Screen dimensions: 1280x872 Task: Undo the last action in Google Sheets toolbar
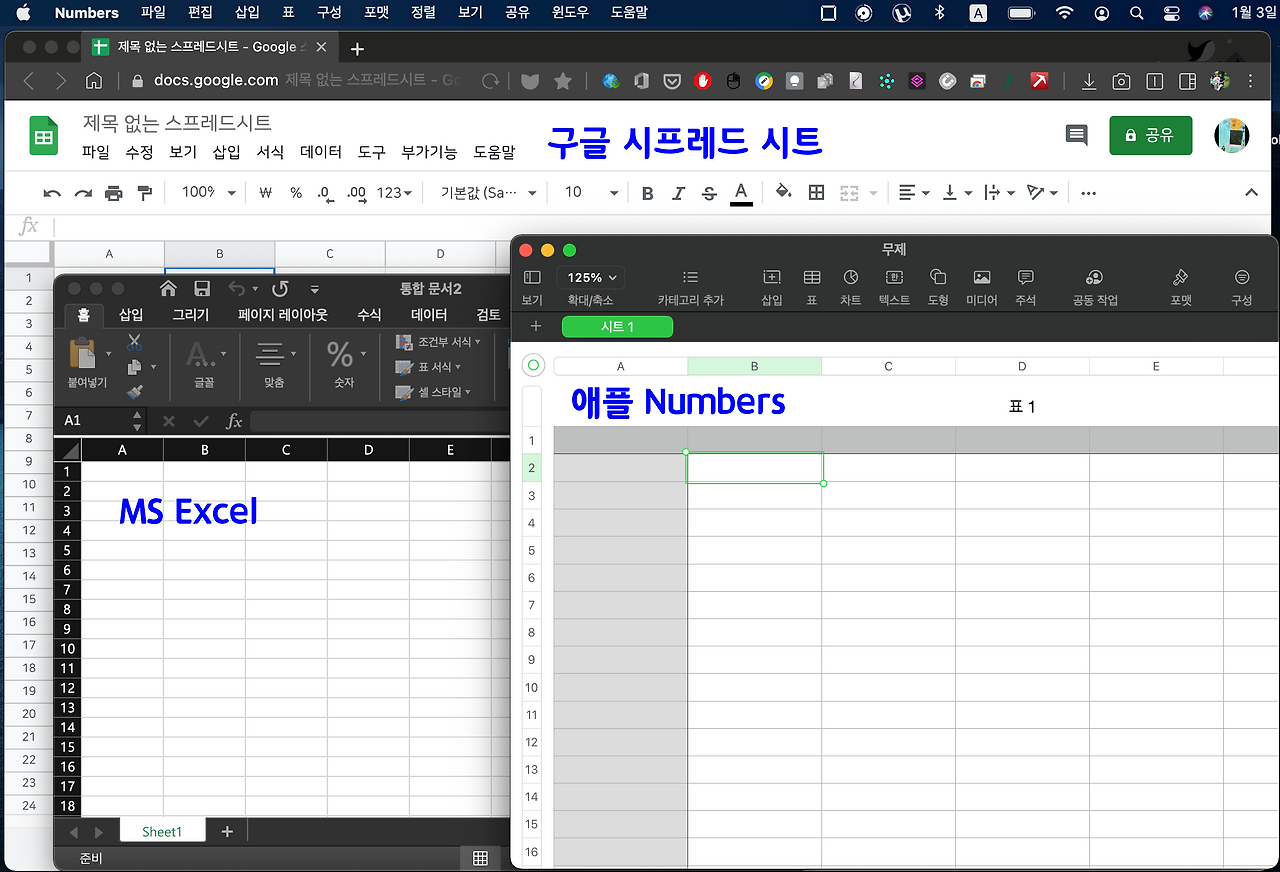[52, 193]
